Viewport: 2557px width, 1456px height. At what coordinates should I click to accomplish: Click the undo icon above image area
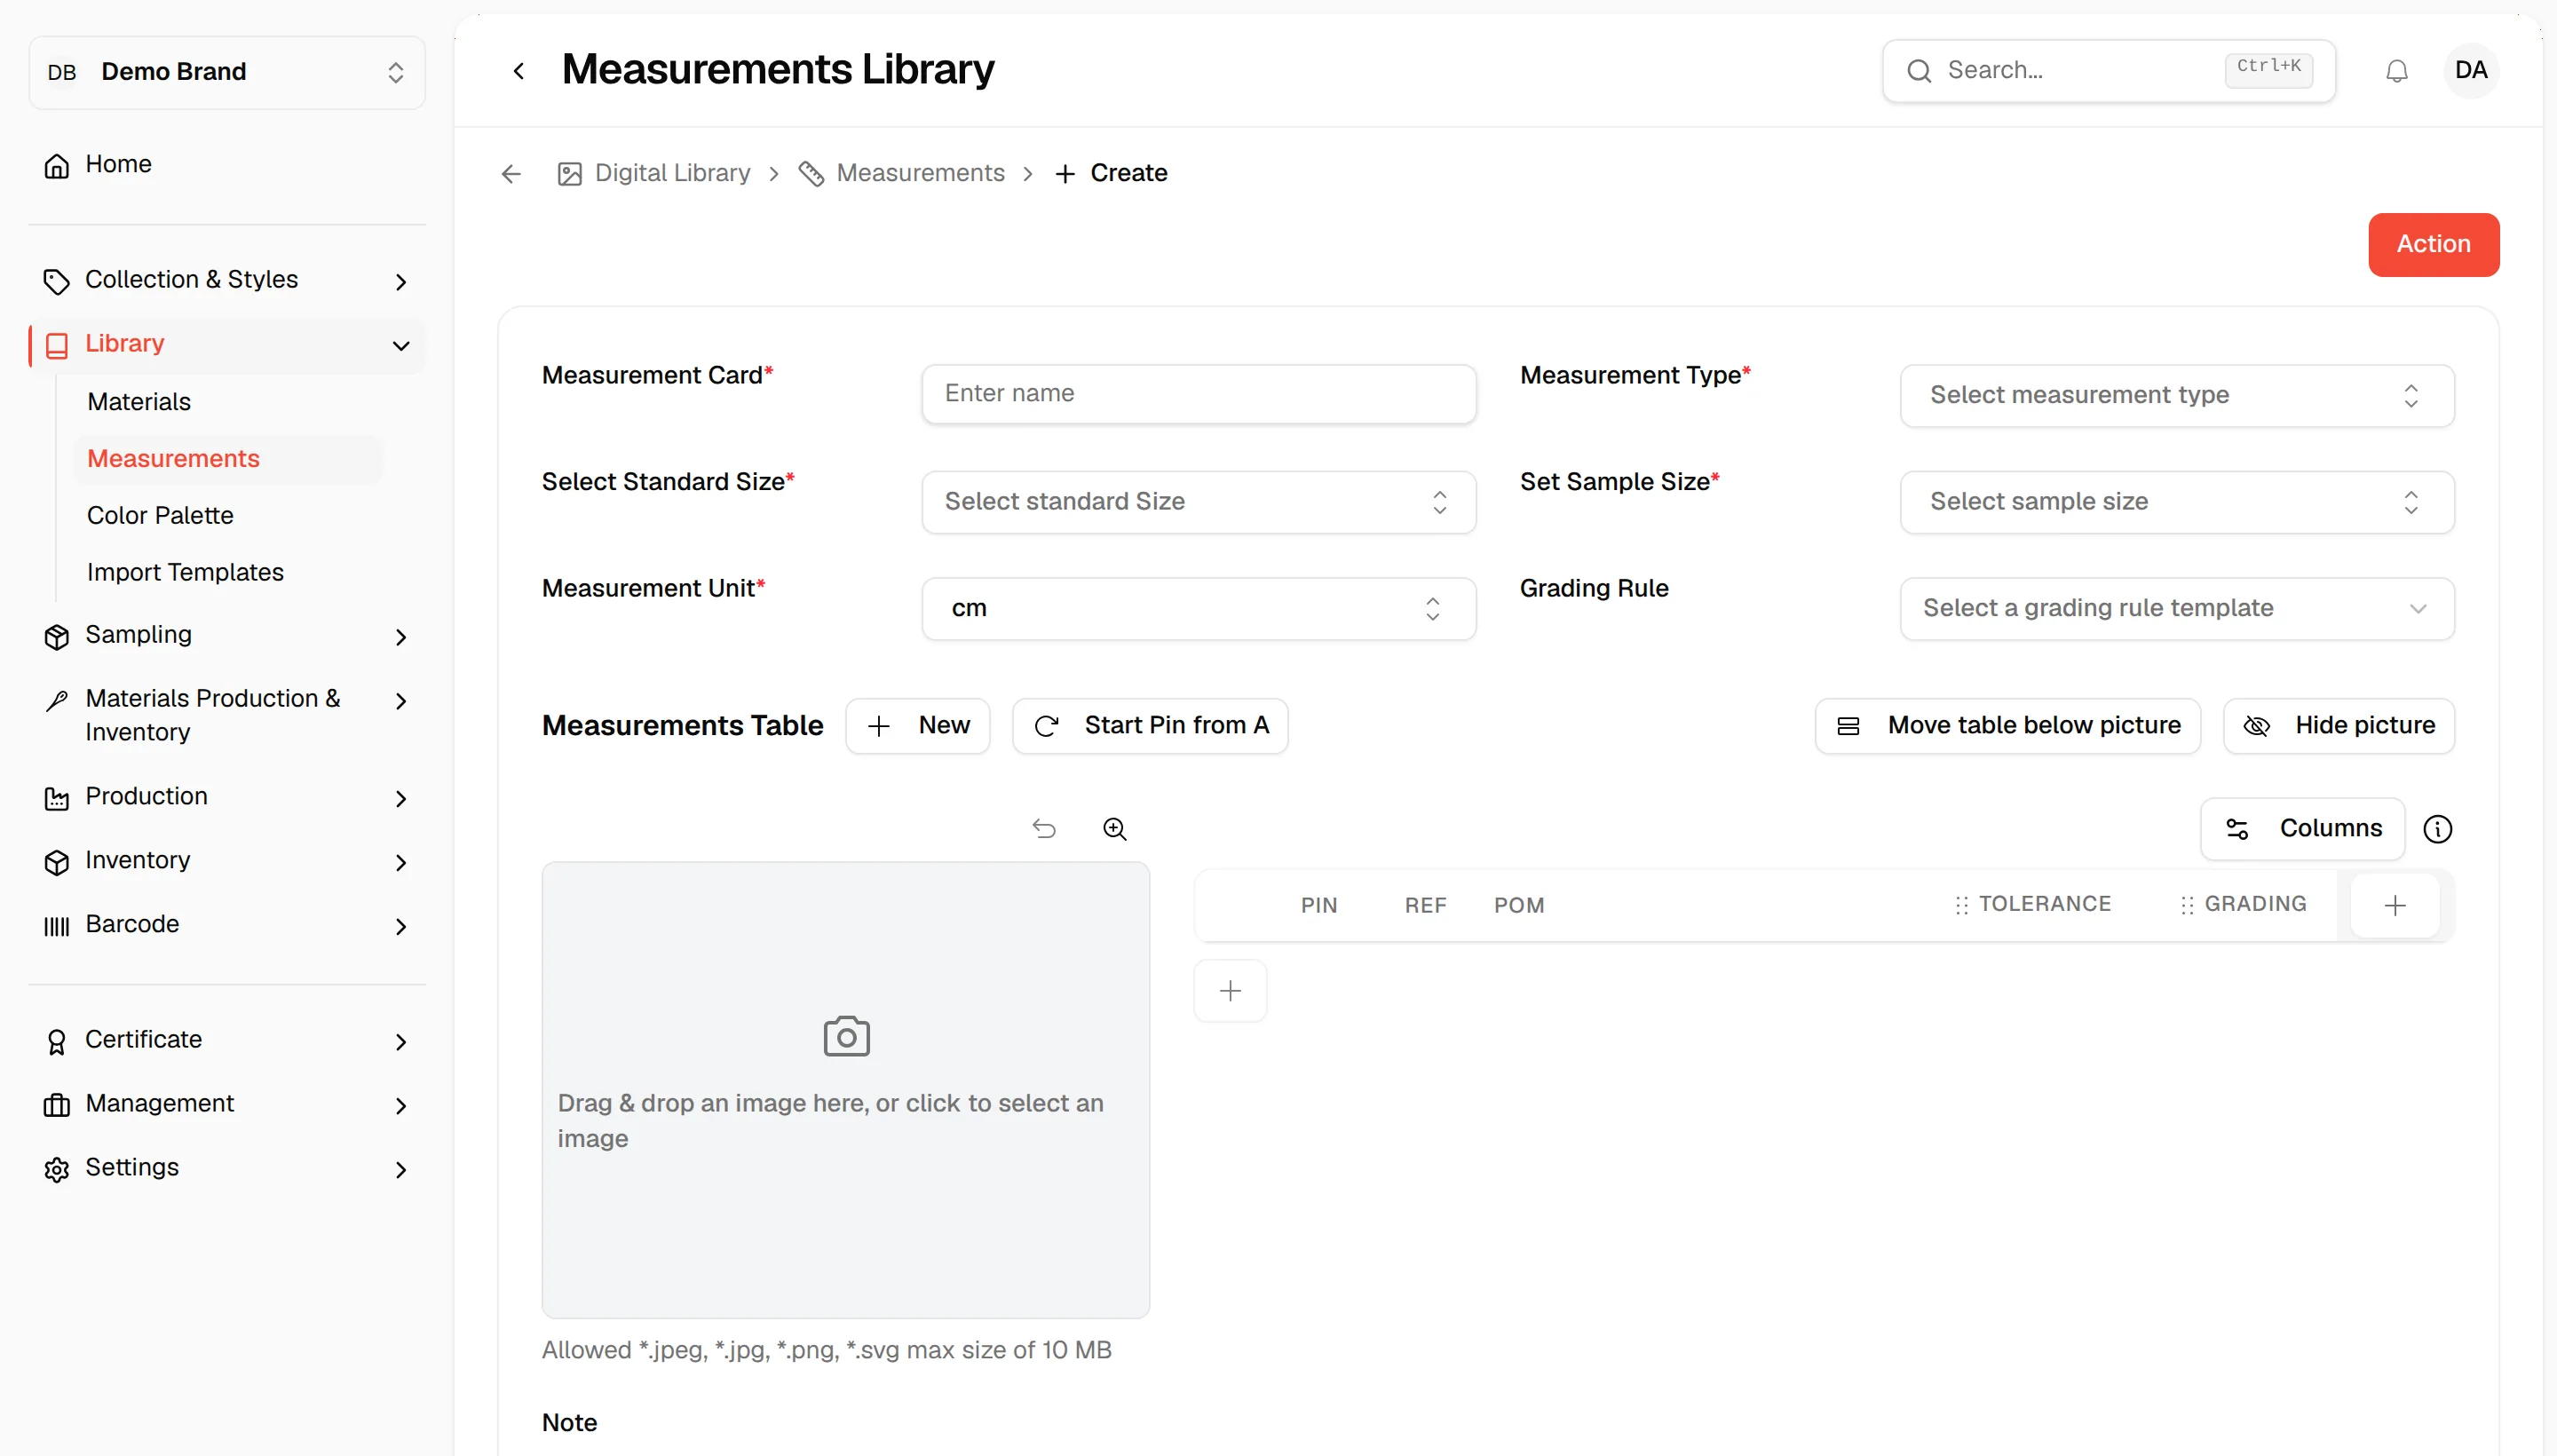(x=1044, y=828)
